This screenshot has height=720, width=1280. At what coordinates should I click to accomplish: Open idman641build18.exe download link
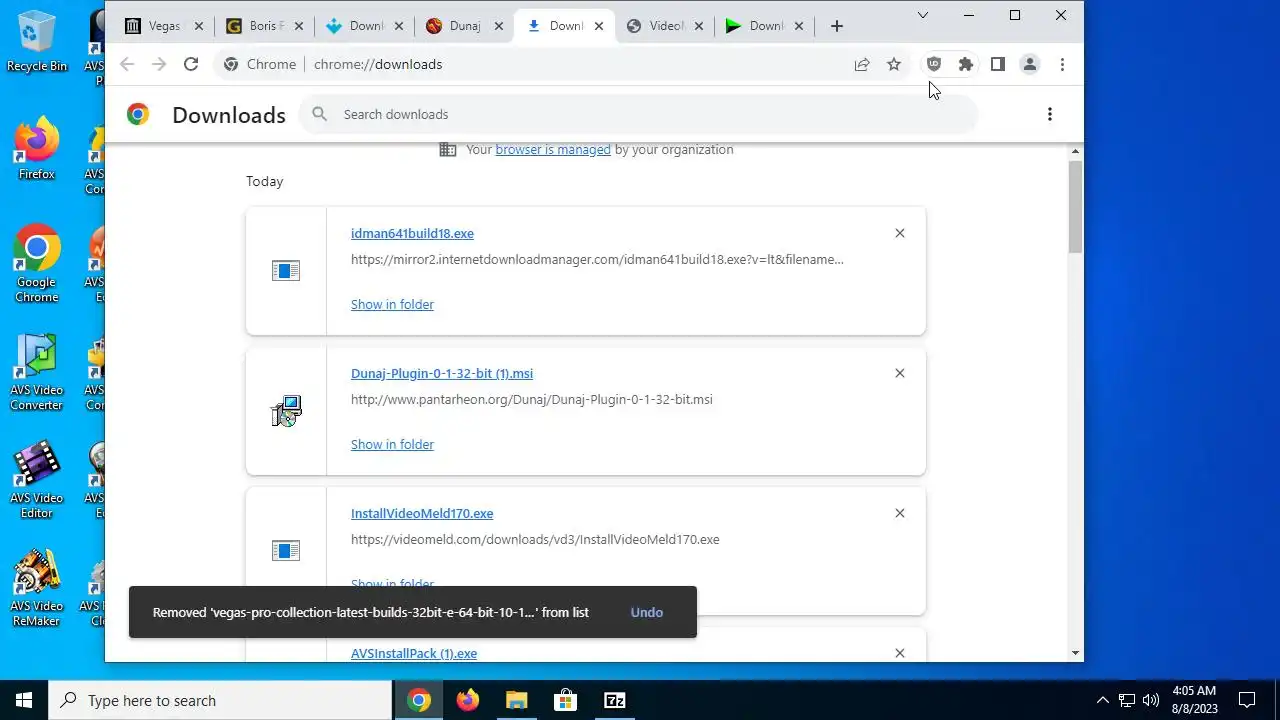412,233
